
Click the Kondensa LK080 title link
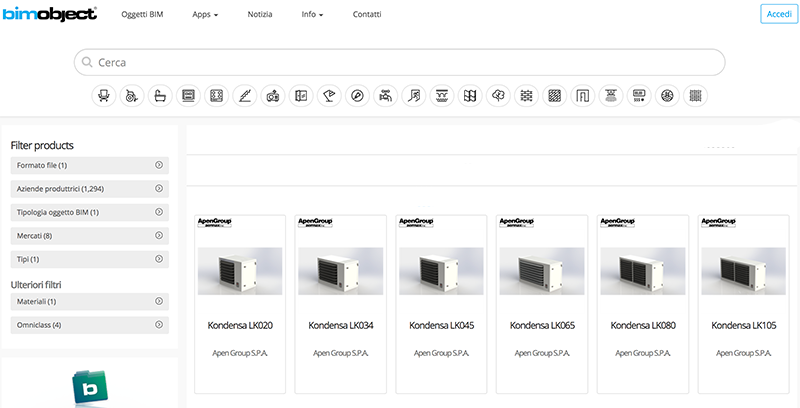[643, 325]
